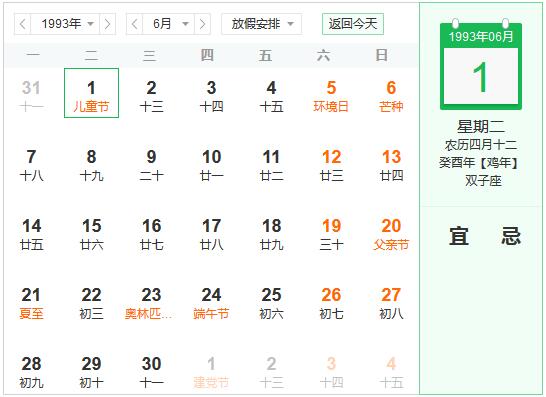Select June 5 环境日 date

pyautogui.click(x=331, y=96)
